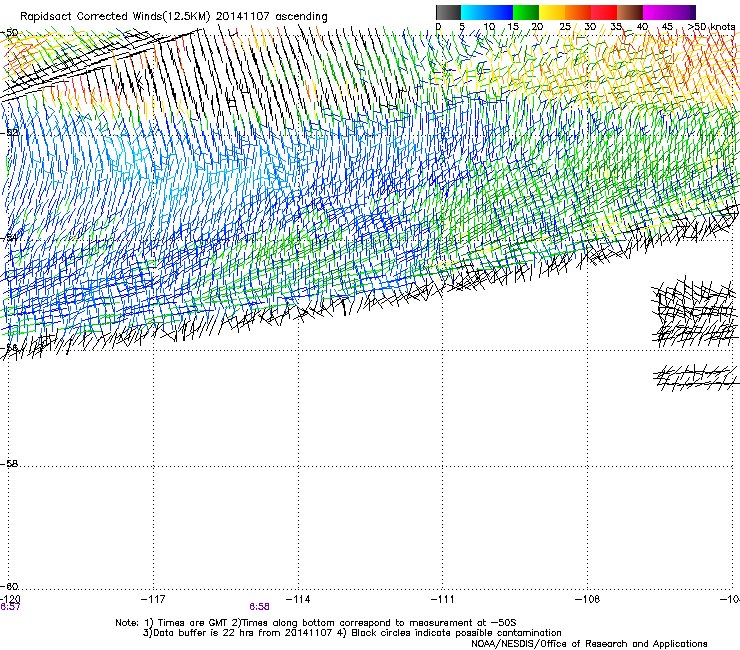Click the '-60' latitude axis label

coord(9,586)
